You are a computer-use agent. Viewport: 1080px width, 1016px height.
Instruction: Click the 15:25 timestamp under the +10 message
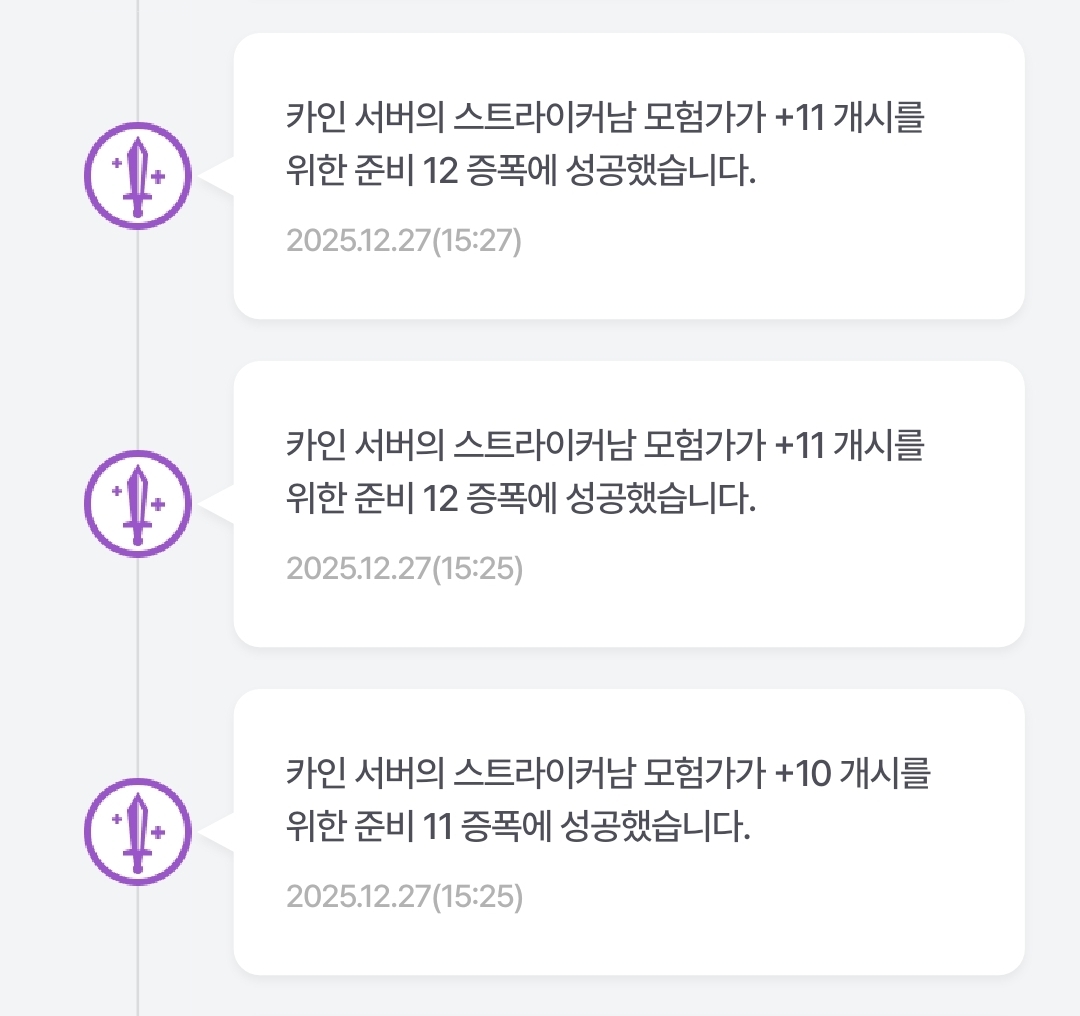[x=404, y=897]
